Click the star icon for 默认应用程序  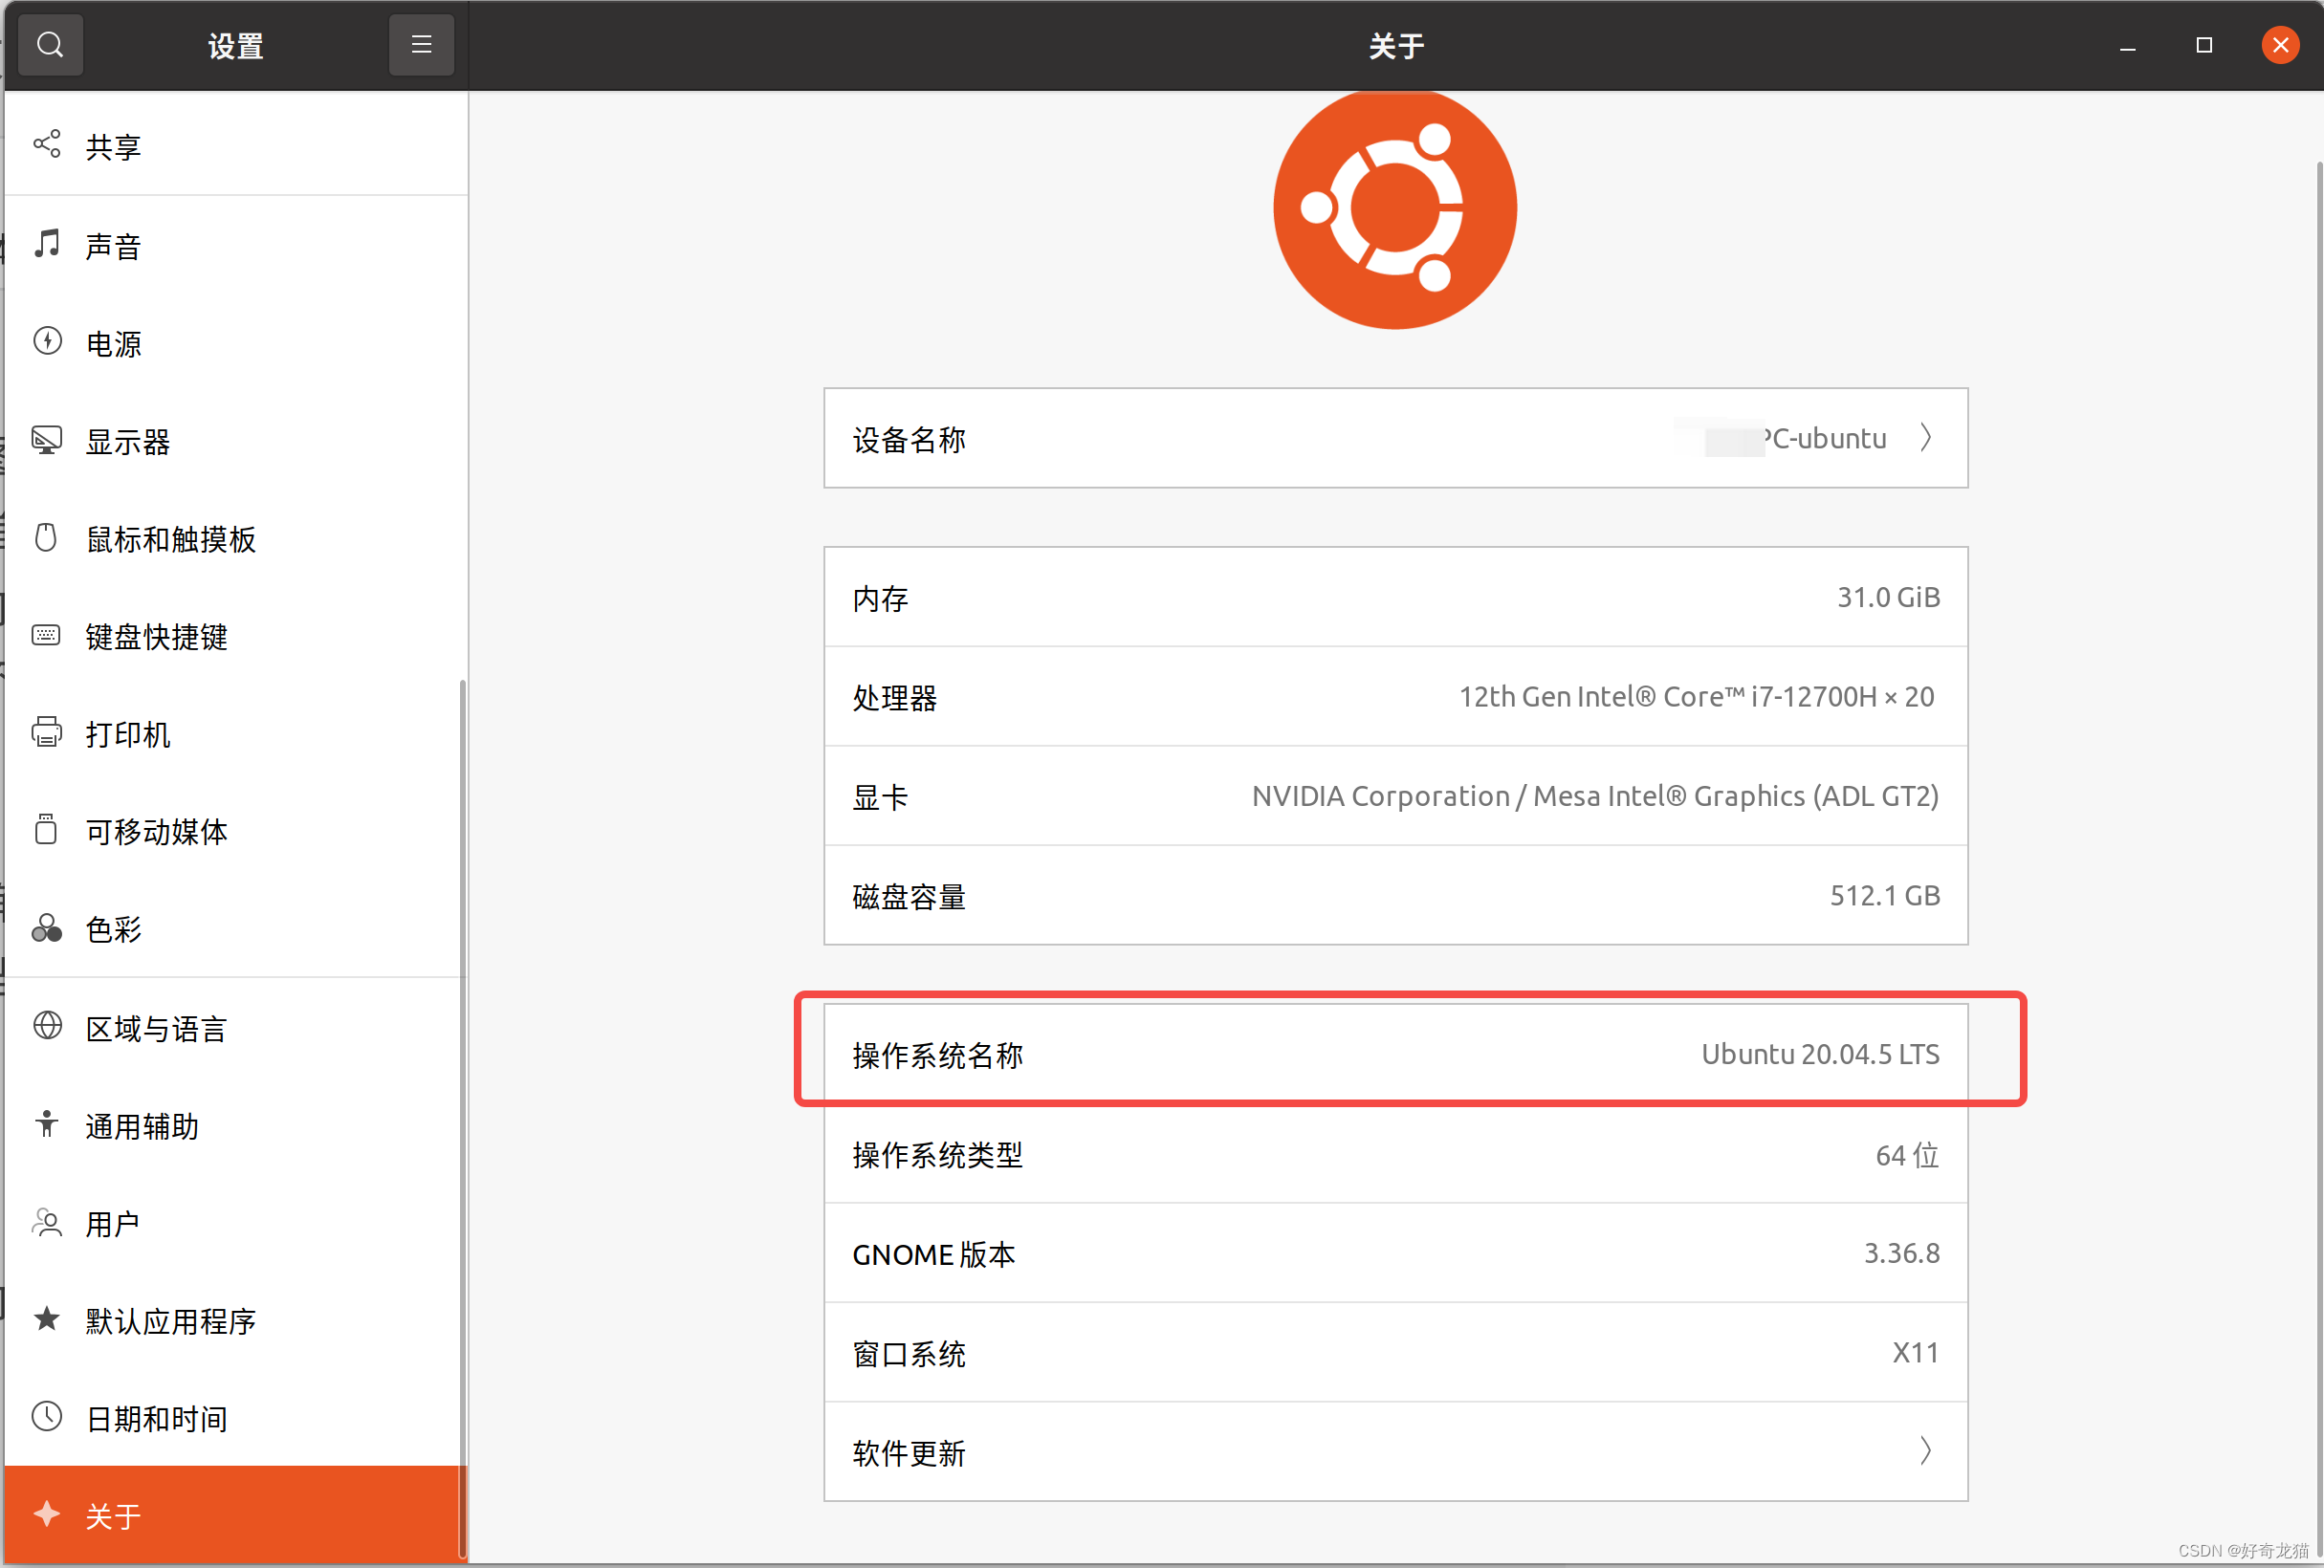pyautogui.click(x=47, y=1318)
